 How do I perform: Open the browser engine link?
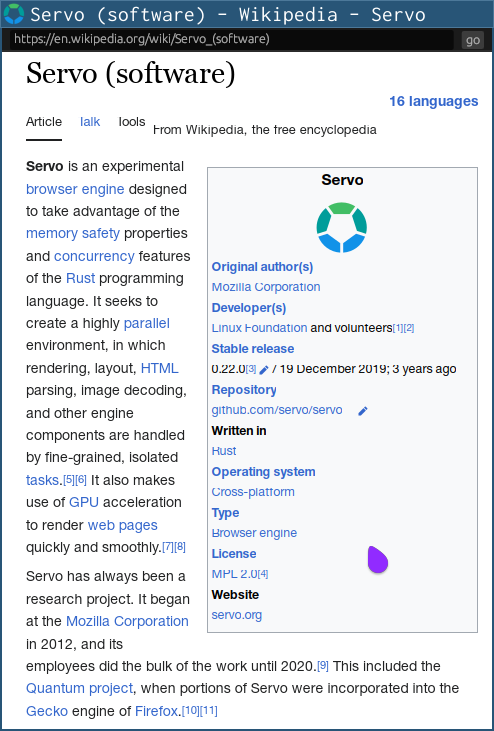coord(75,189)
